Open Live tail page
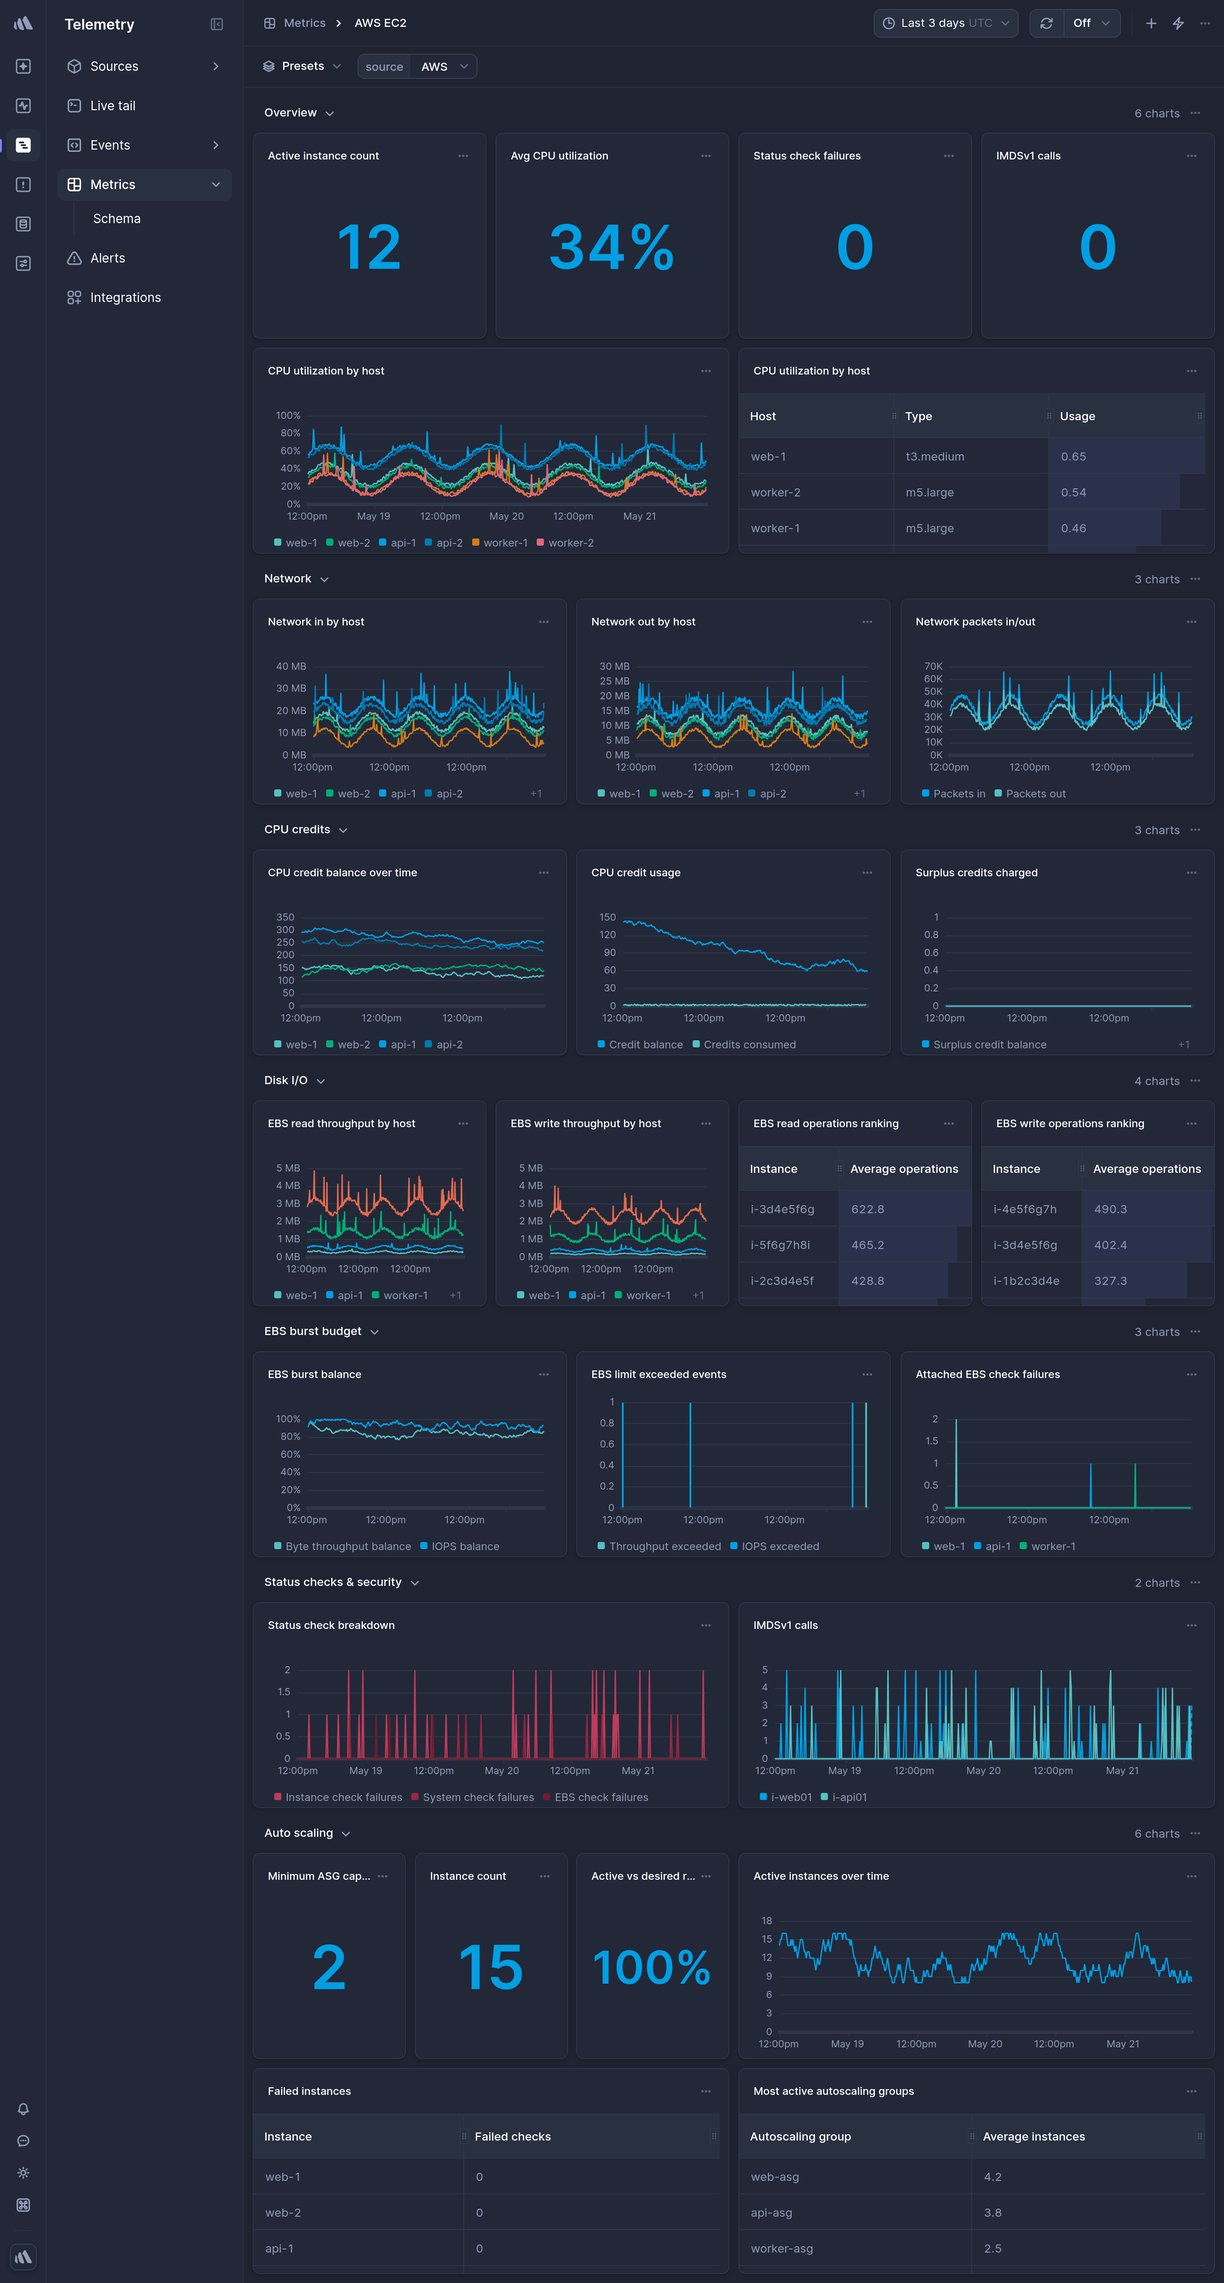This screenshot has height=2283, width=1224. 144,106
